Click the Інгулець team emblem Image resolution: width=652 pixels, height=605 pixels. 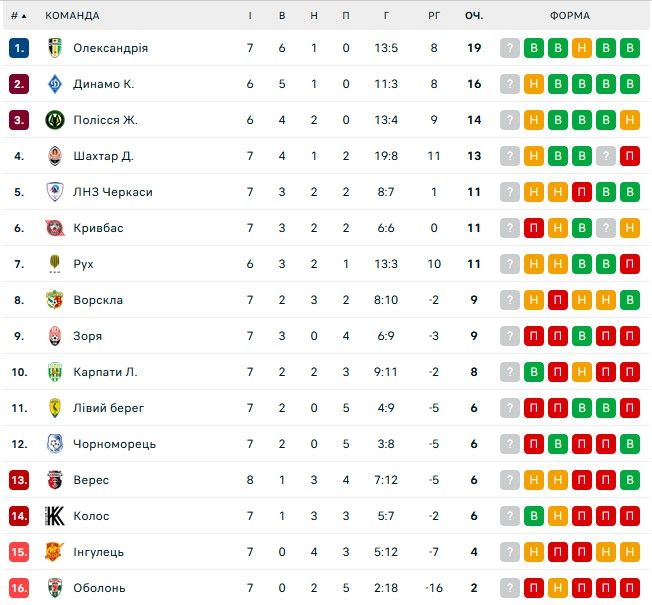[55, 552]
